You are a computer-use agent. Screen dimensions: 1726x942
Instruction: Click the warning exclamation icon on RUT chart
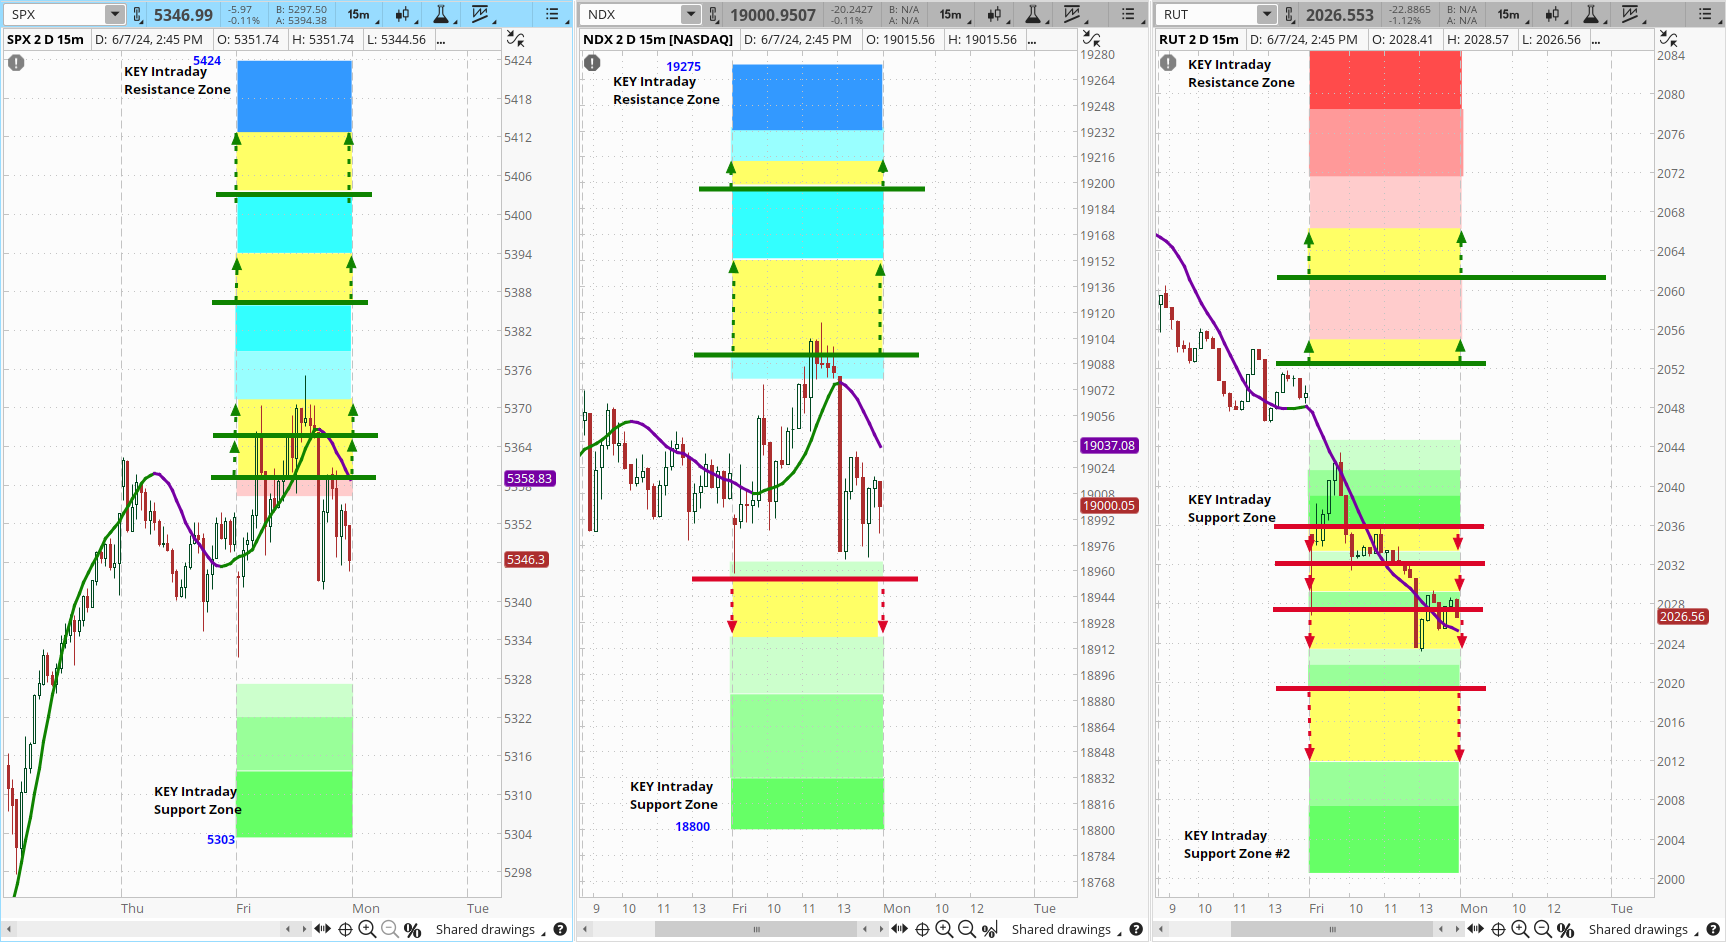click(x=1168, y=63)
